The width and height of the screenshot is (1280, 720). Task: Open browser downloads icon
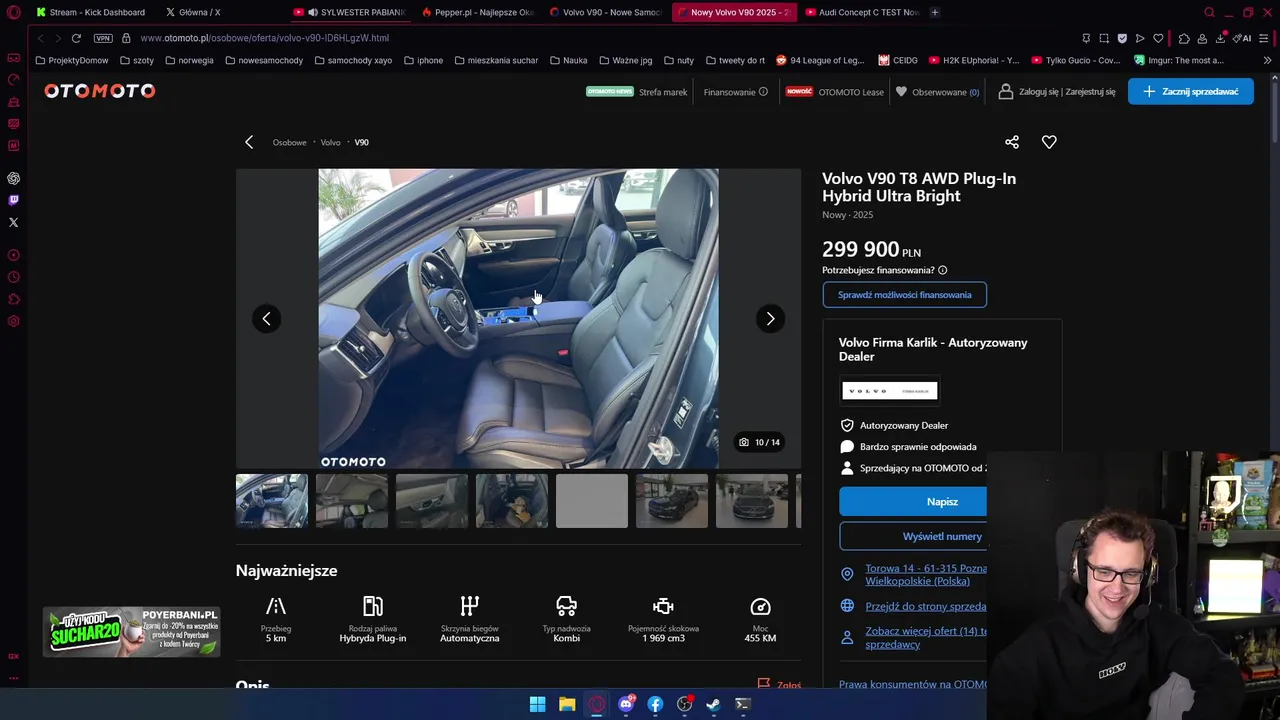coord(1220,38)
